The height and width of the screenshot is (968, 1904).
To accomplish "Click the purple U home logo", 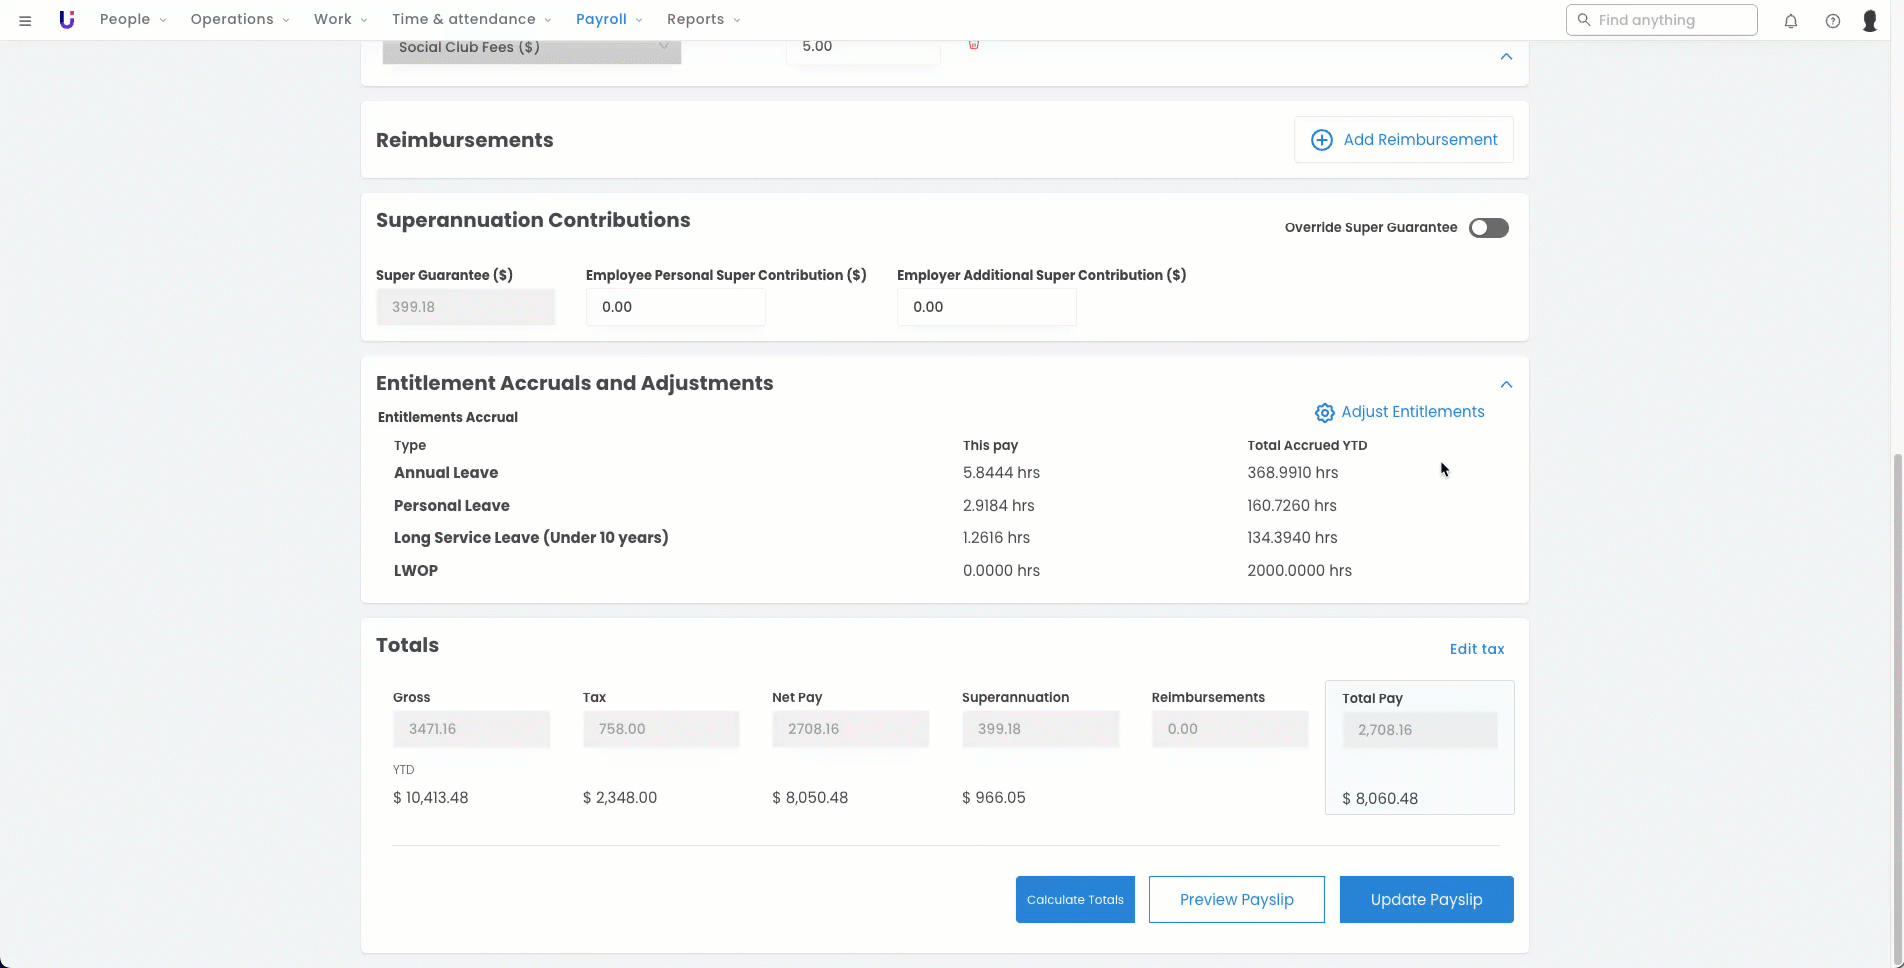I will click(66, 20).
